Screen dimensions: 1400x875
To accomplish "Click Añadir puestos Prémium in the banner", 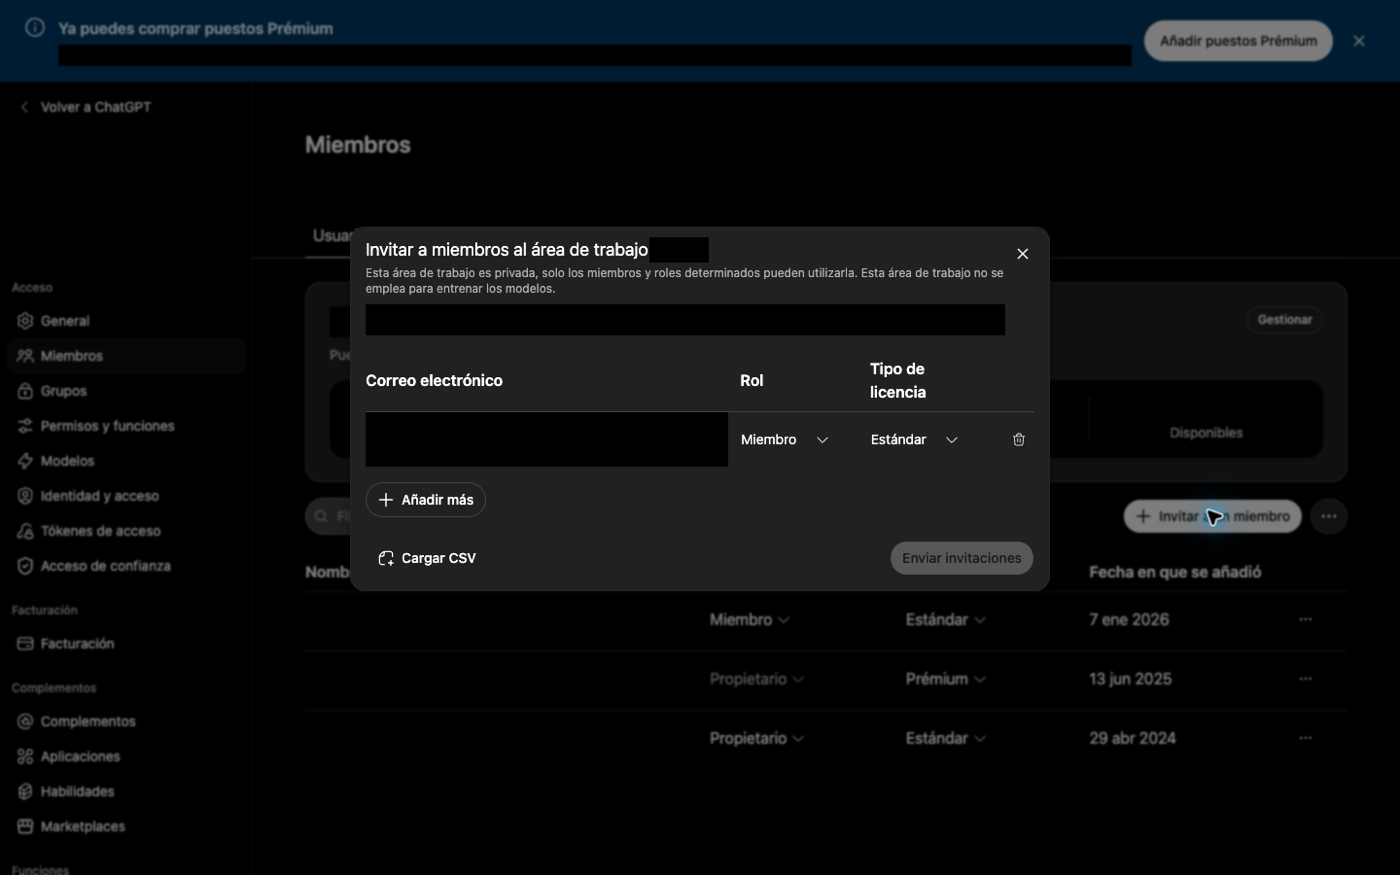I will pos(1238,41).
